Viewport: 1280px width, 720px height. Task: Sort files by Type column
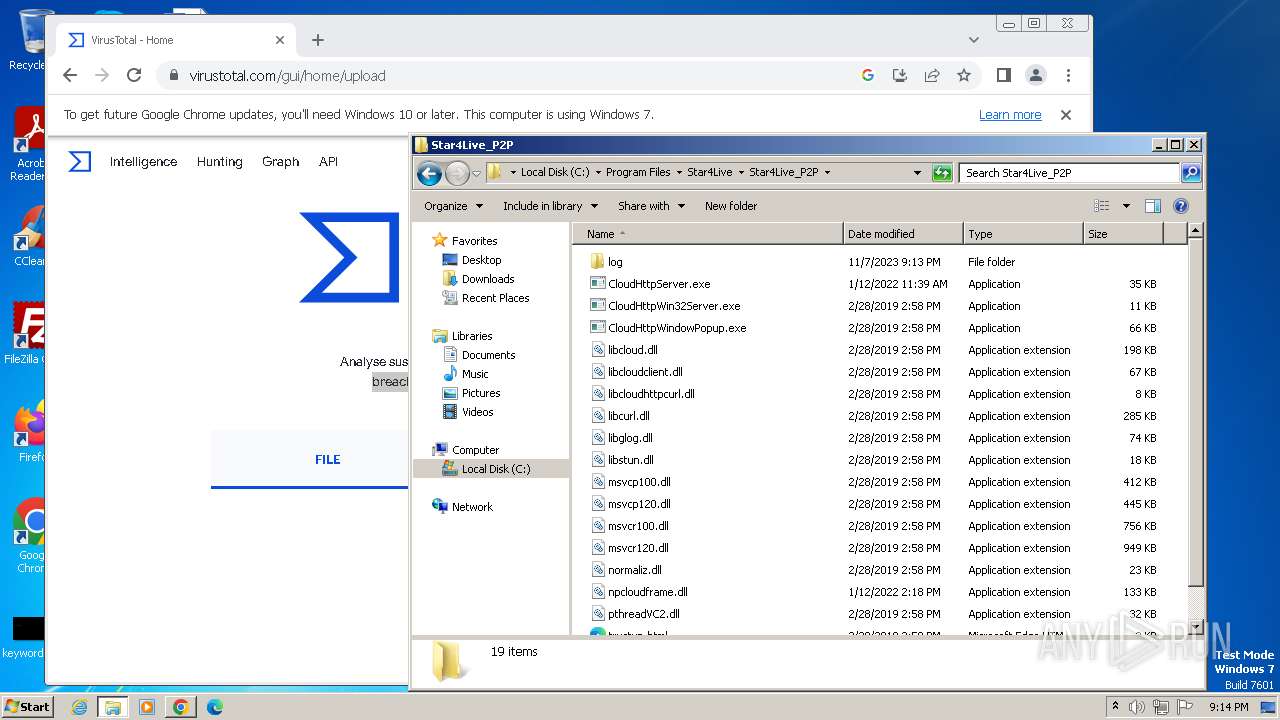point(1023,234)
